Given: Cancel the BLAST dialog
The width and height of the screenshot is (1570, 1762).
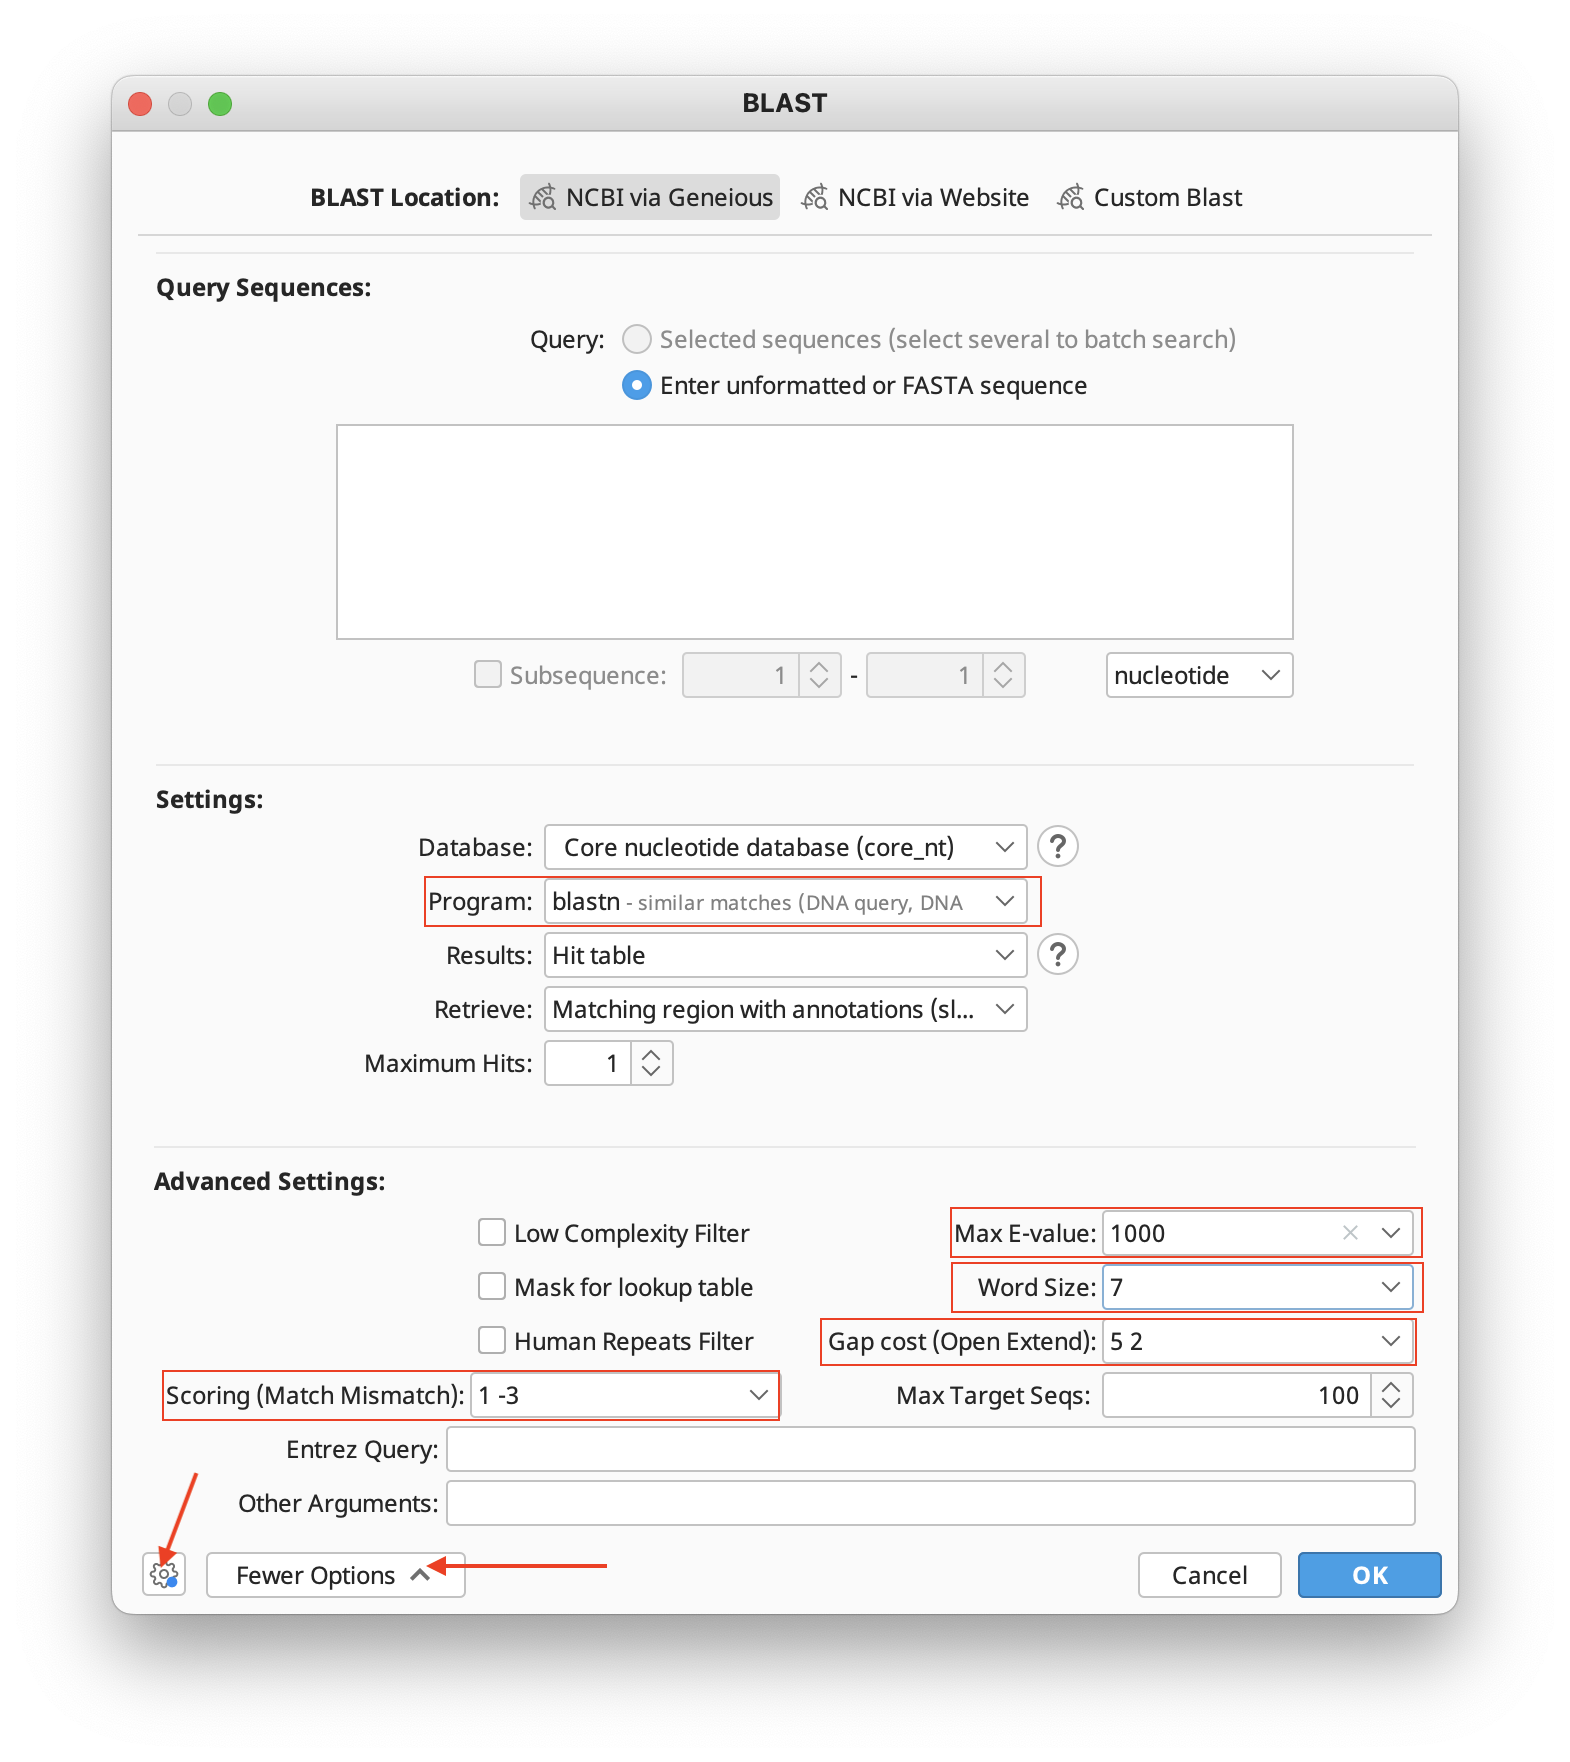Looking at the screenshot, I should coord(1209,1575).
